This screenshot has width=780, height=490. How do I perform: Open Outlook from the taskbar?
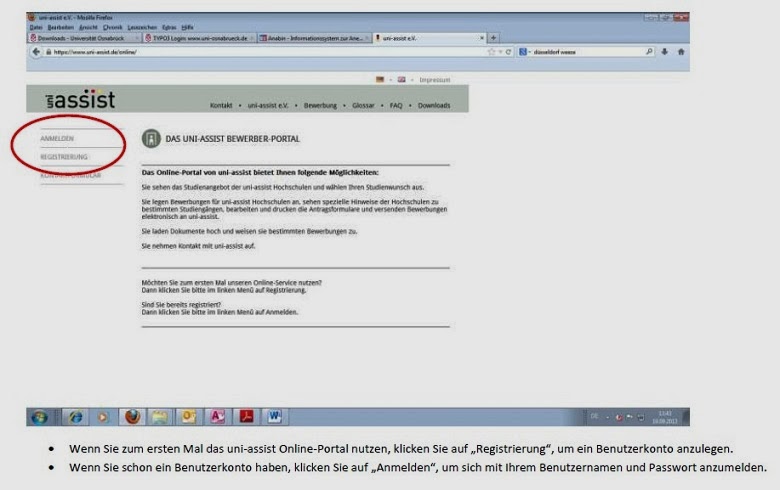click(x=188, y=417)
